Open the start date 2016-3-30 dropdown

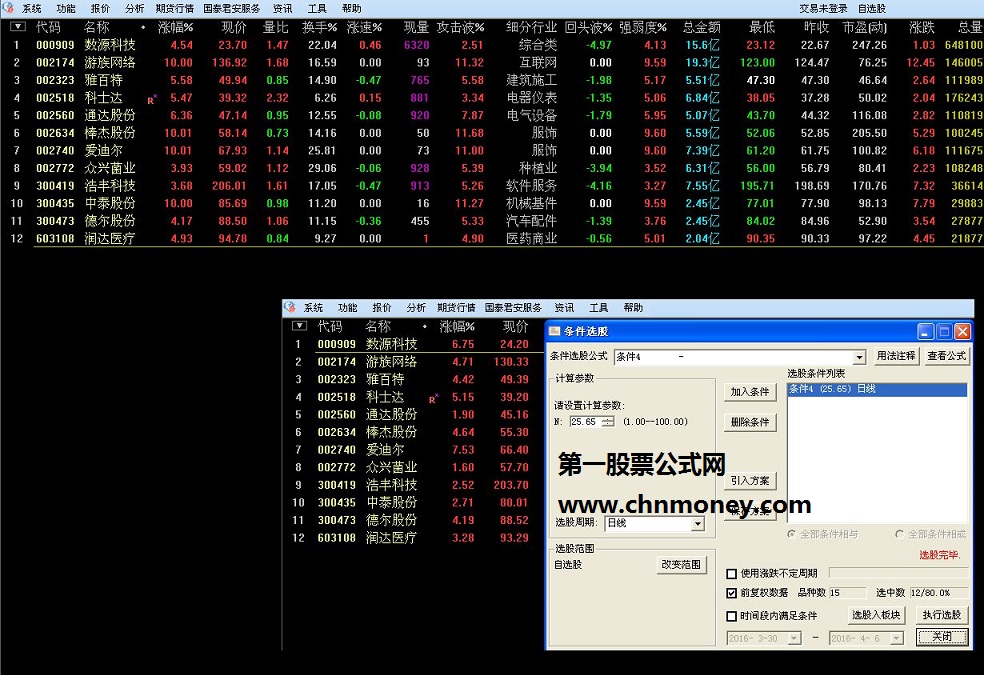click(x=794, y=639)
